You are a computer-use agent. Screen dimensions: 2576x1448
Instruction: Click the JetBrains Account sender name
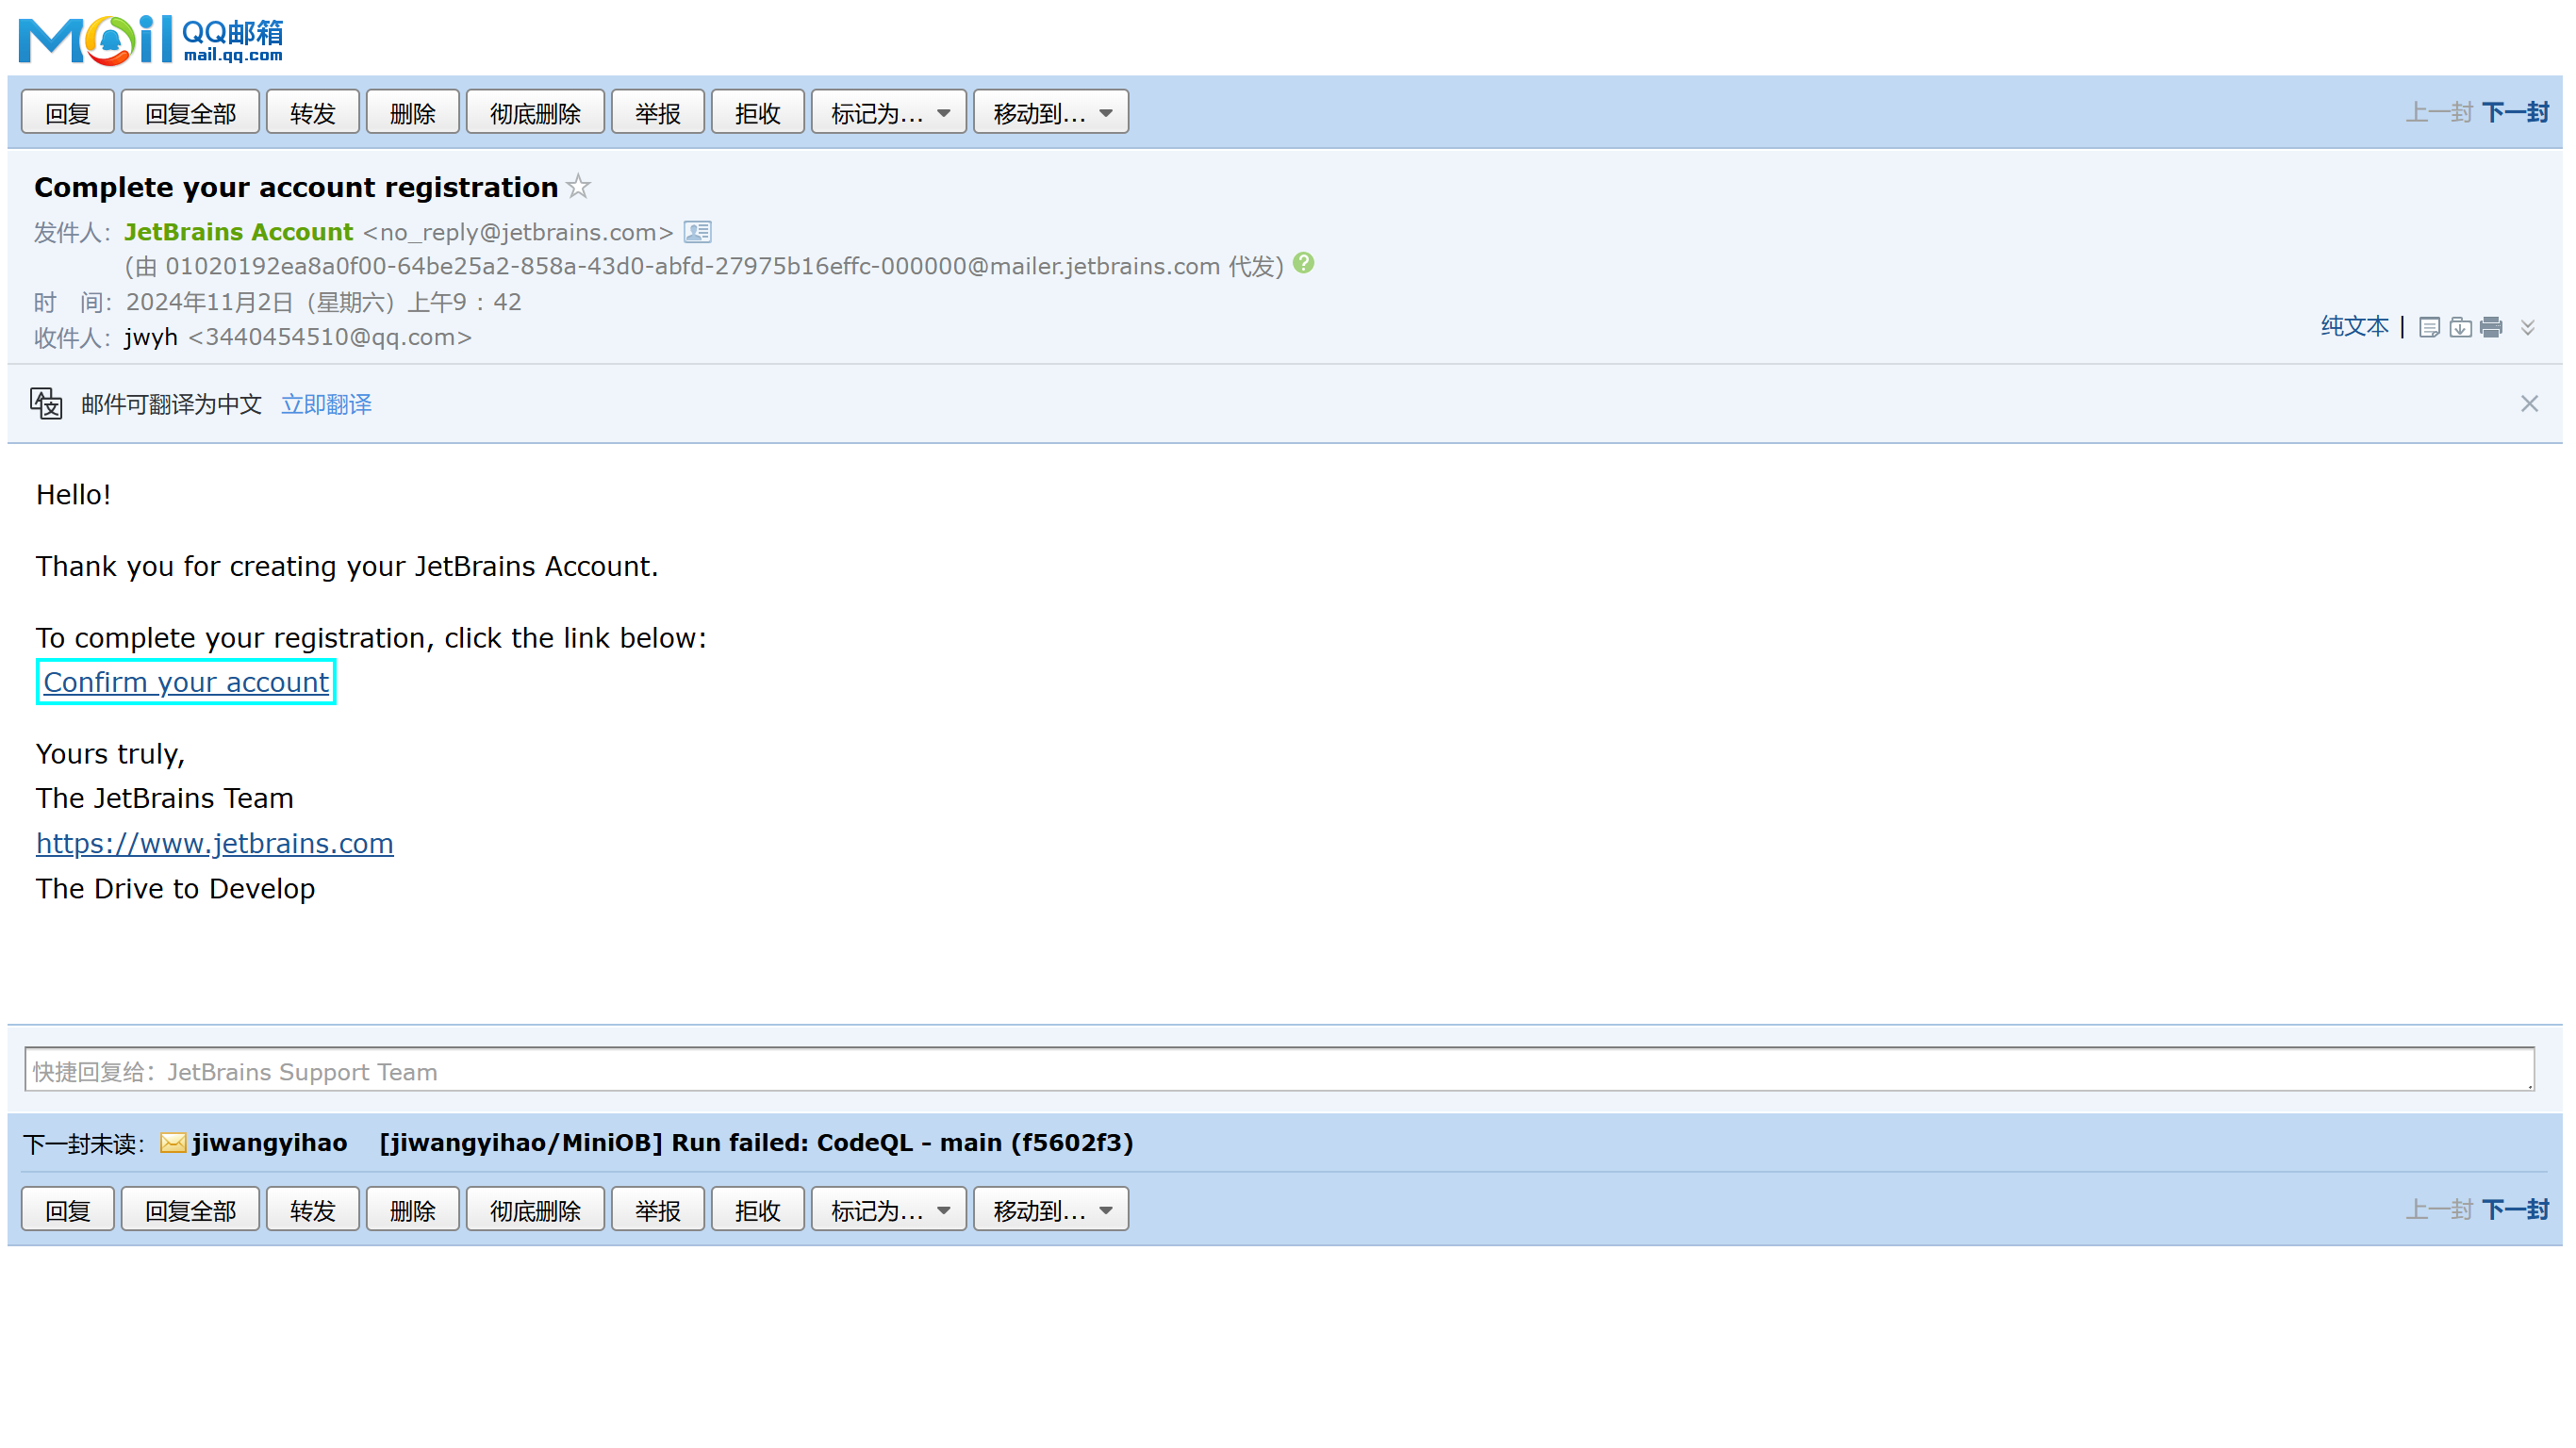(x=238, y=232)
